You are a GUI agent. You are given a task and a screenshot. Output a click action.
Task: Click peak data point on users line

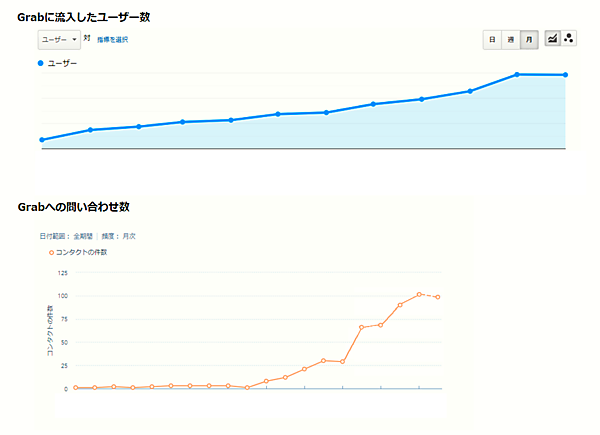(x=517, y=74)
